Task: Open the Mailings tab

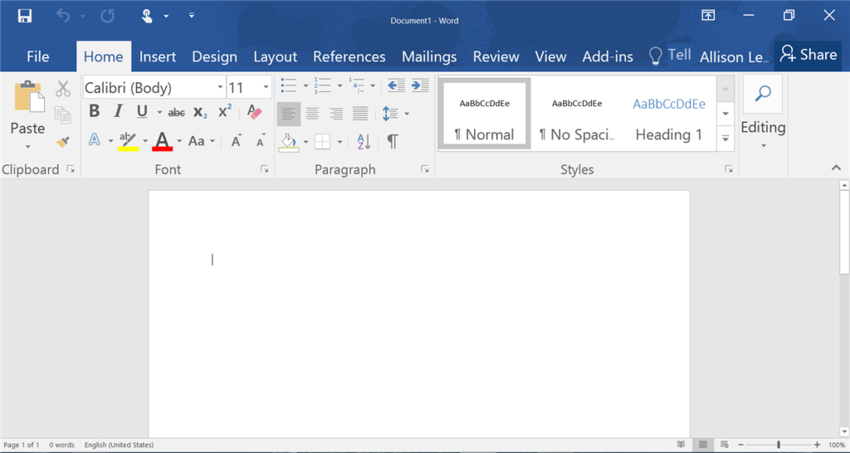Action: click(429, 56)
